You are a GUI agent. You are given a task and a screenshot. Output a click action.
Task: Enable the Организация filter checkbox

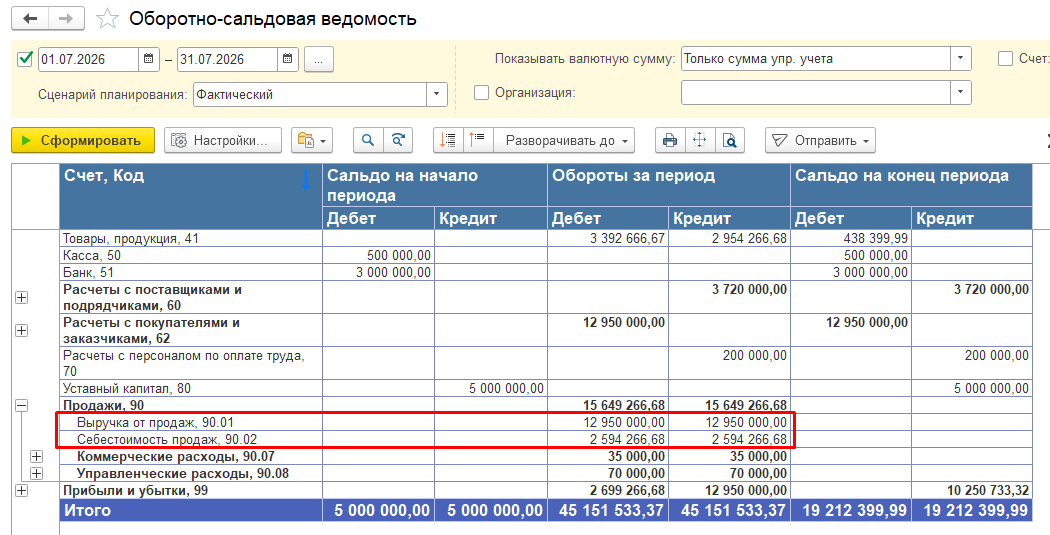pyautogui.click(x=481, y=93)
